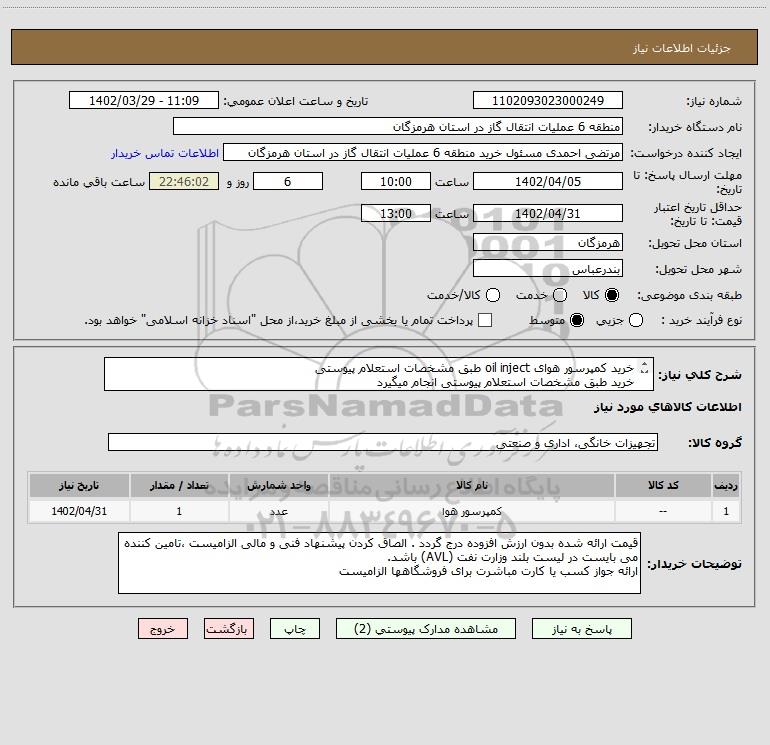This screenshot has width=770, height=745.
Task: Choose the متوسط purchase type radio
Action: 577,320
